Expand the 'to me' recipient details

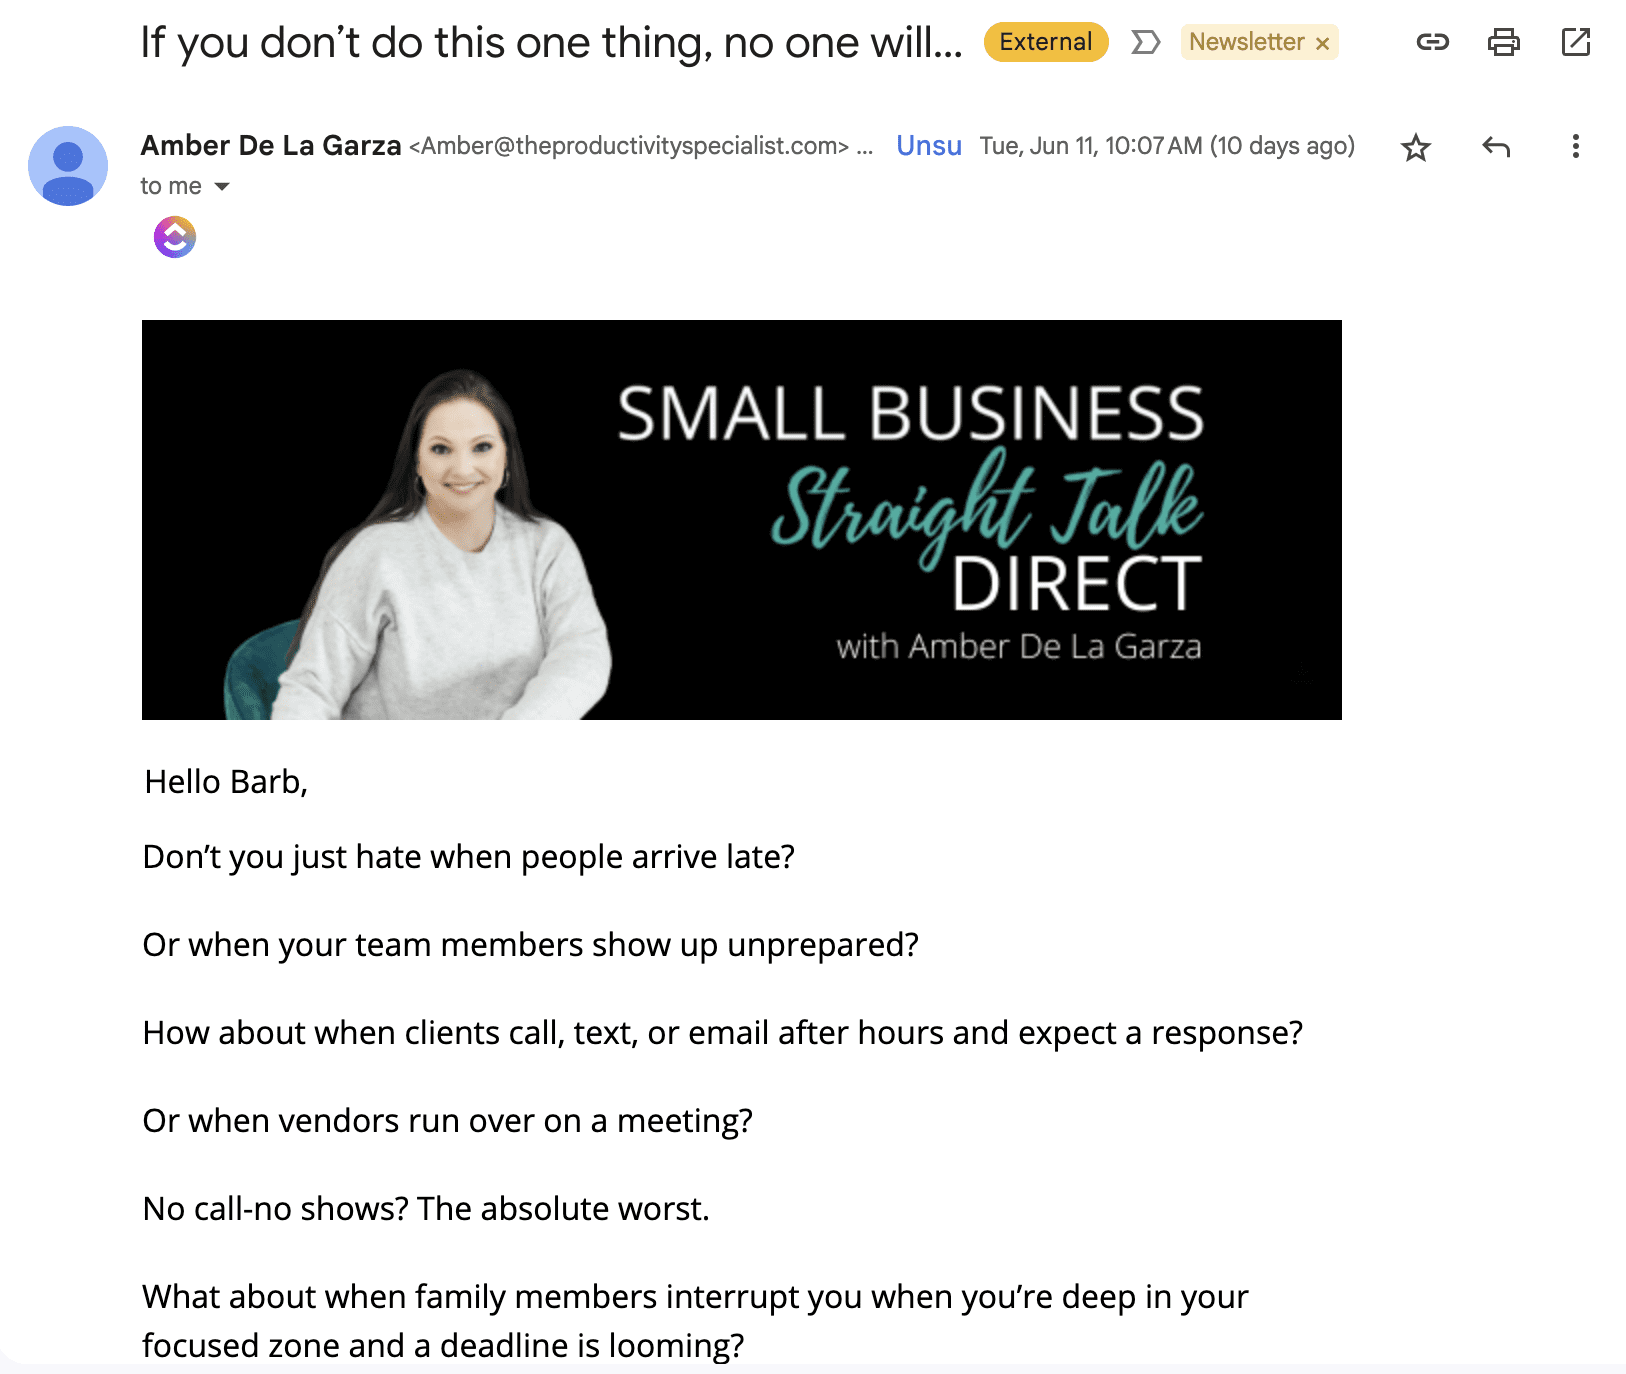[222, 187]
